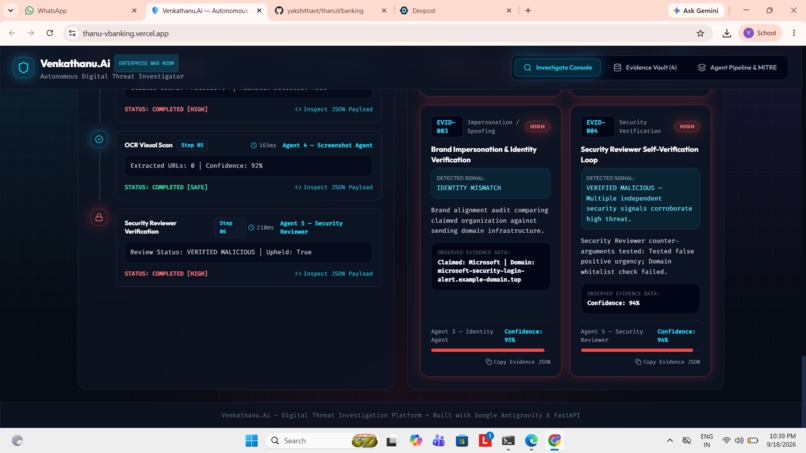Open the Windows Start menu
The width and height of the screenshot is (806, 453).
coord(251,441)
